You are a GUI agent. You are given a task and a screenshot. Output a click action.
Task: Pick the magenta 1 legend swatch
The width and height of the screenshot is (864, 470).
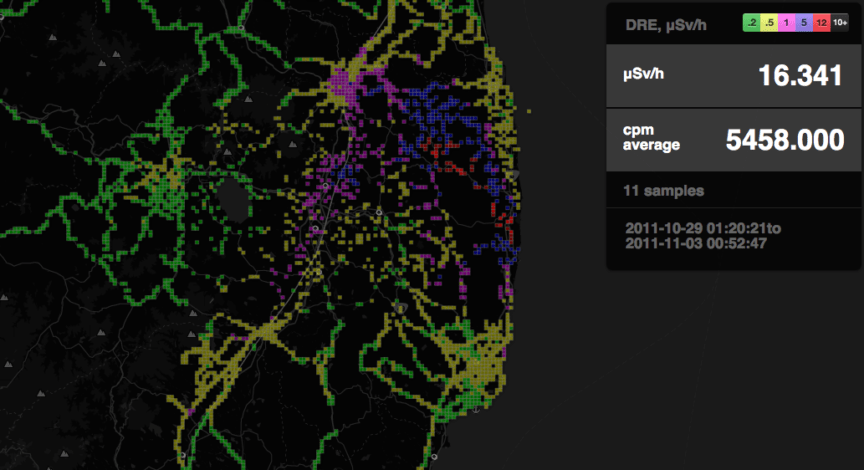pos(788,22)
